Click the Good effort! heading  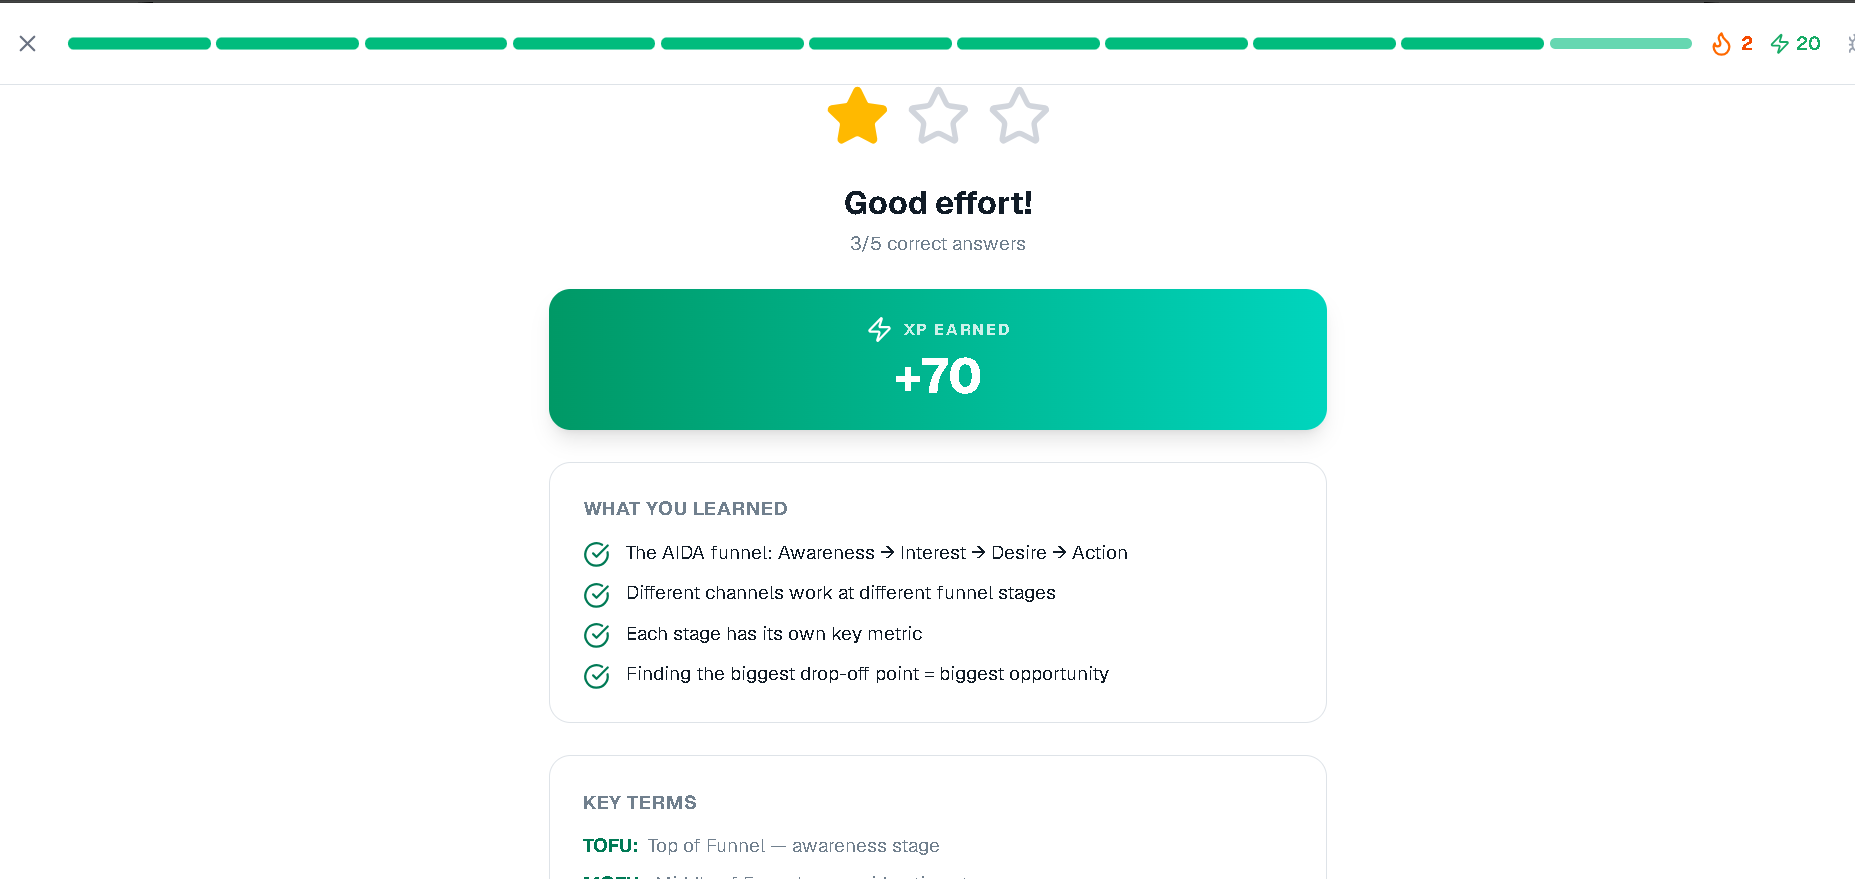(x=937, y=203)
